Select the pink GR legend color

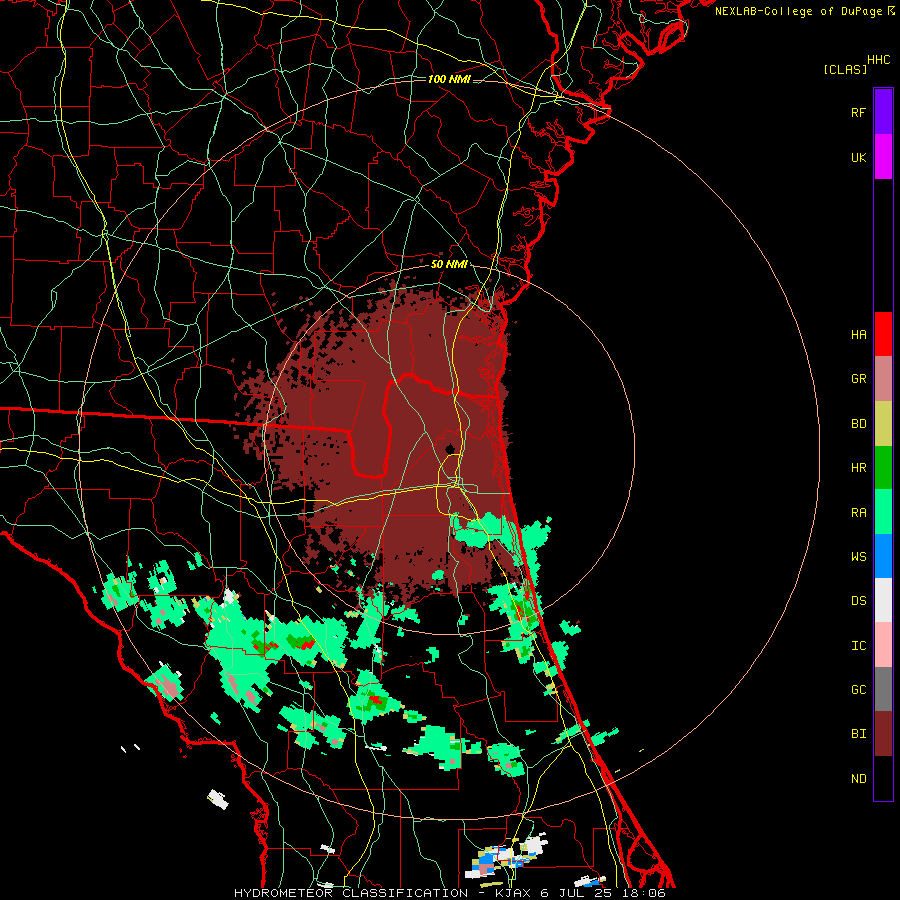883,379
